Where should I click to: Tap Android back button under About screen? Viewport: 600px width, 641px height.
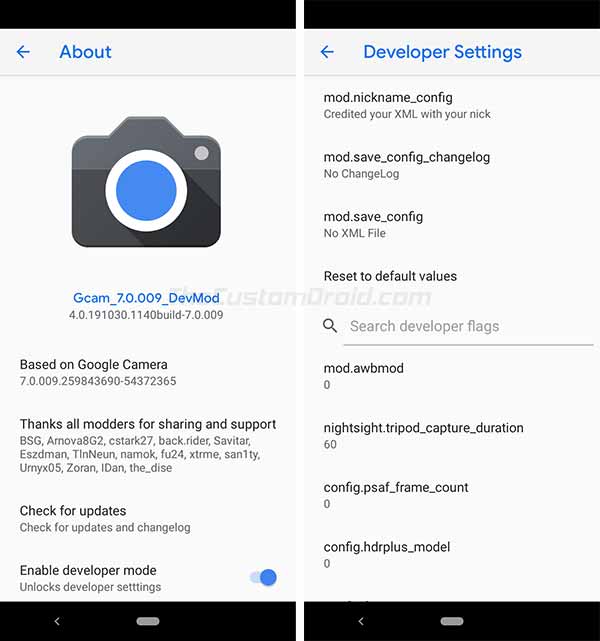click(57, 621)
